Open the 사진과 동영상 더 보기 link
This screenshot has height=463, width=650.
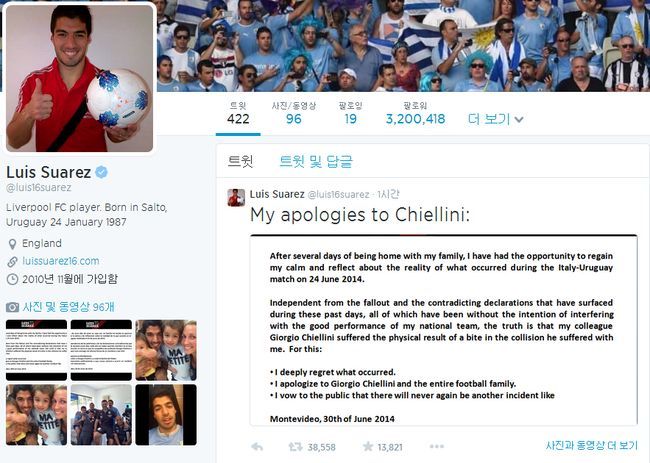[x=592, y=446]
